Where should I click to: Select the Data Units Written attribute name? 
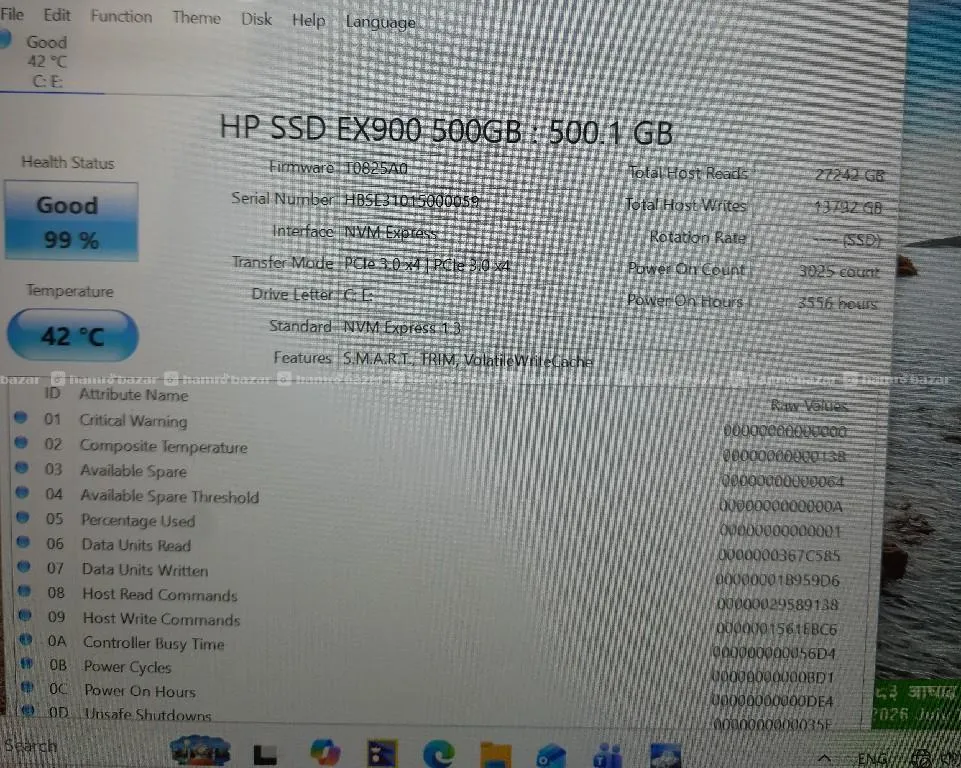(x=145, y=569)
